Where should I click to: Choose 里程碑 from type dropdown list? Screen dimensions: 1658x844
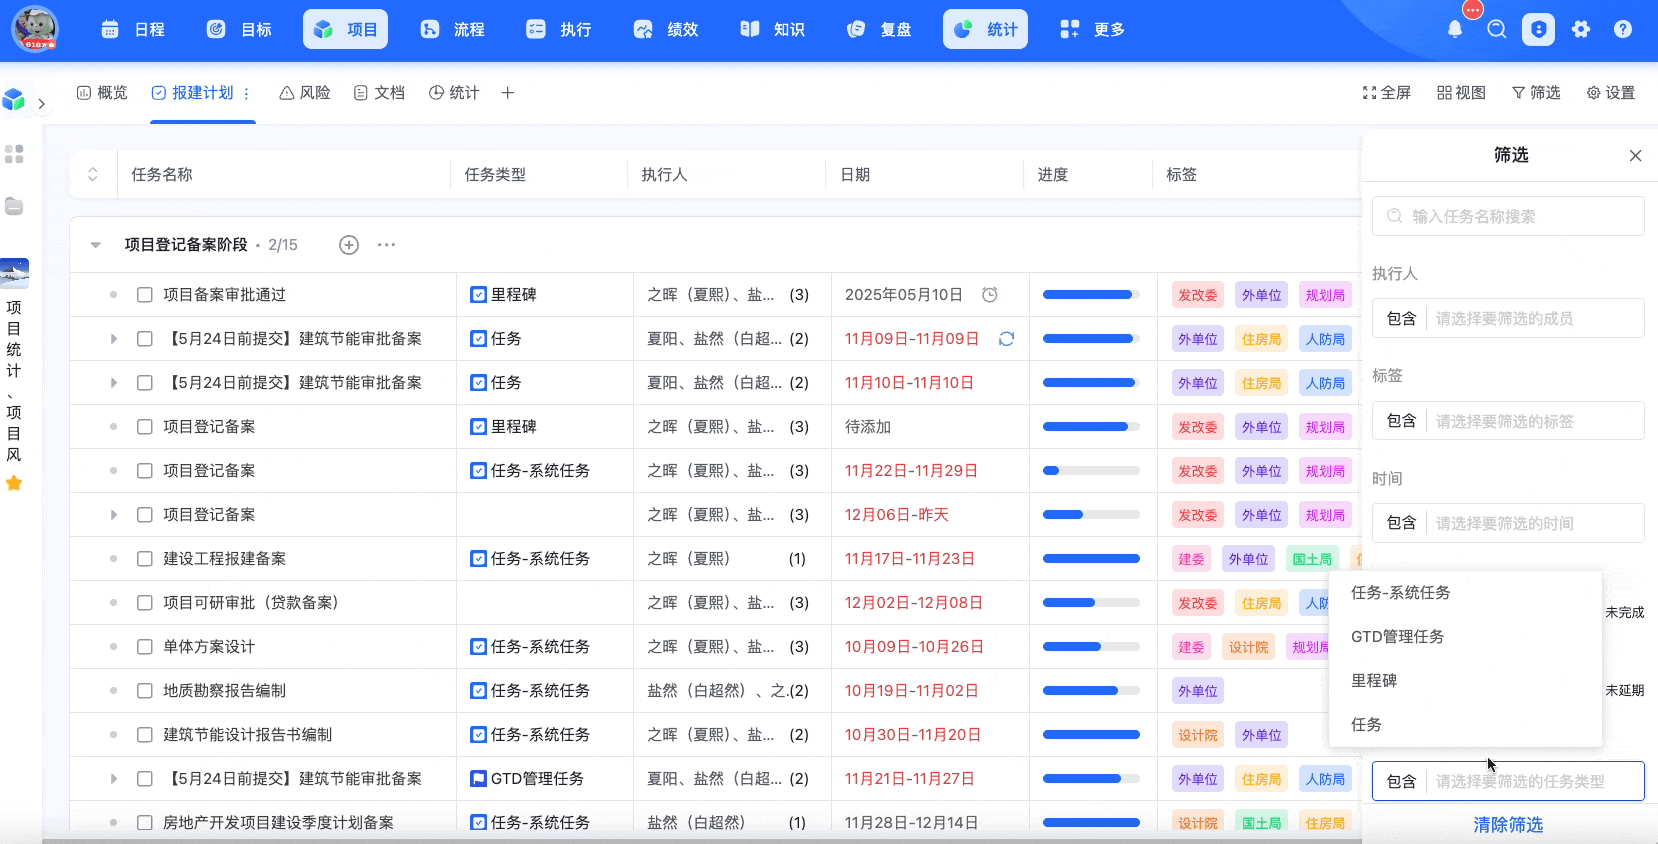(x=1466, y=681)
